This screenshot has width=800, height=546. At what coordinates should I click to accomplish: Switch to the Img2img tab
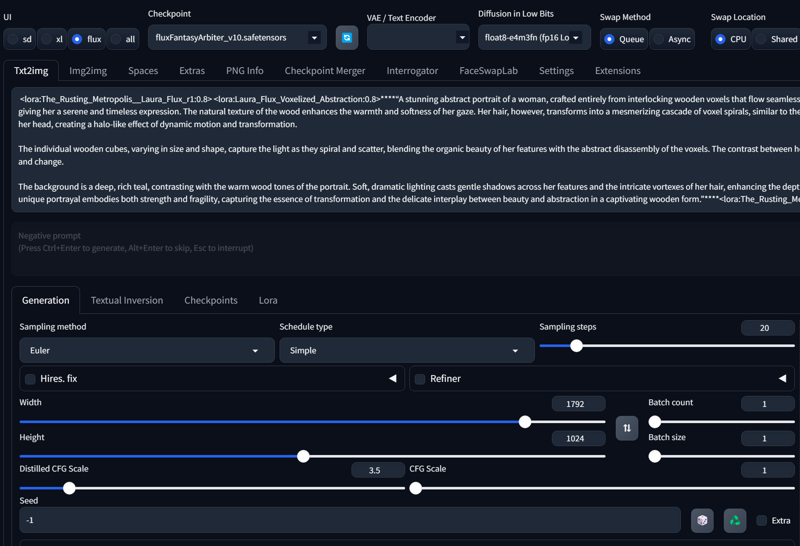[88, 71]
